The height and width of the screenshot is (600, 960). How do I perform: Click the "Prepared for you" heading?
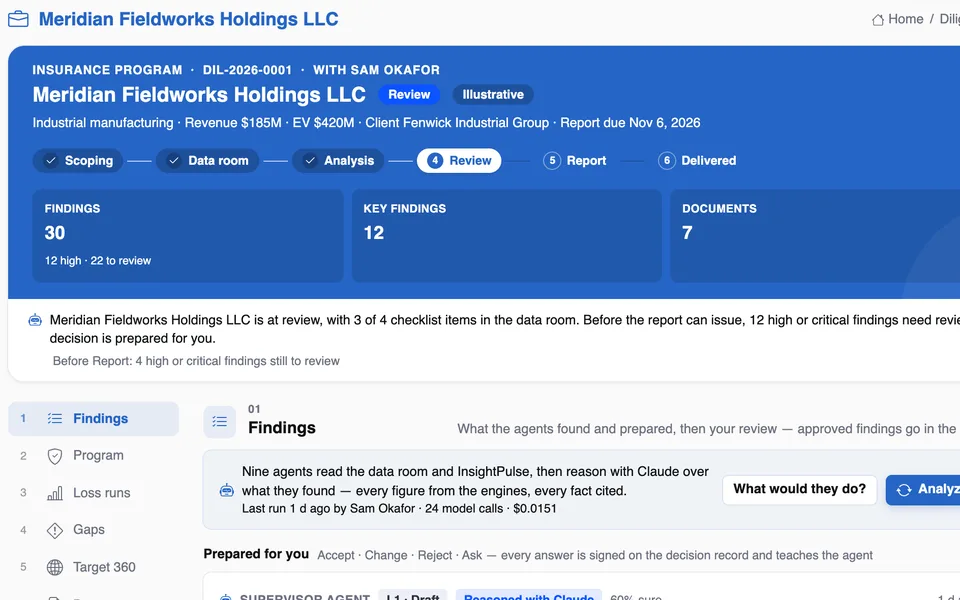coord(256,554)
